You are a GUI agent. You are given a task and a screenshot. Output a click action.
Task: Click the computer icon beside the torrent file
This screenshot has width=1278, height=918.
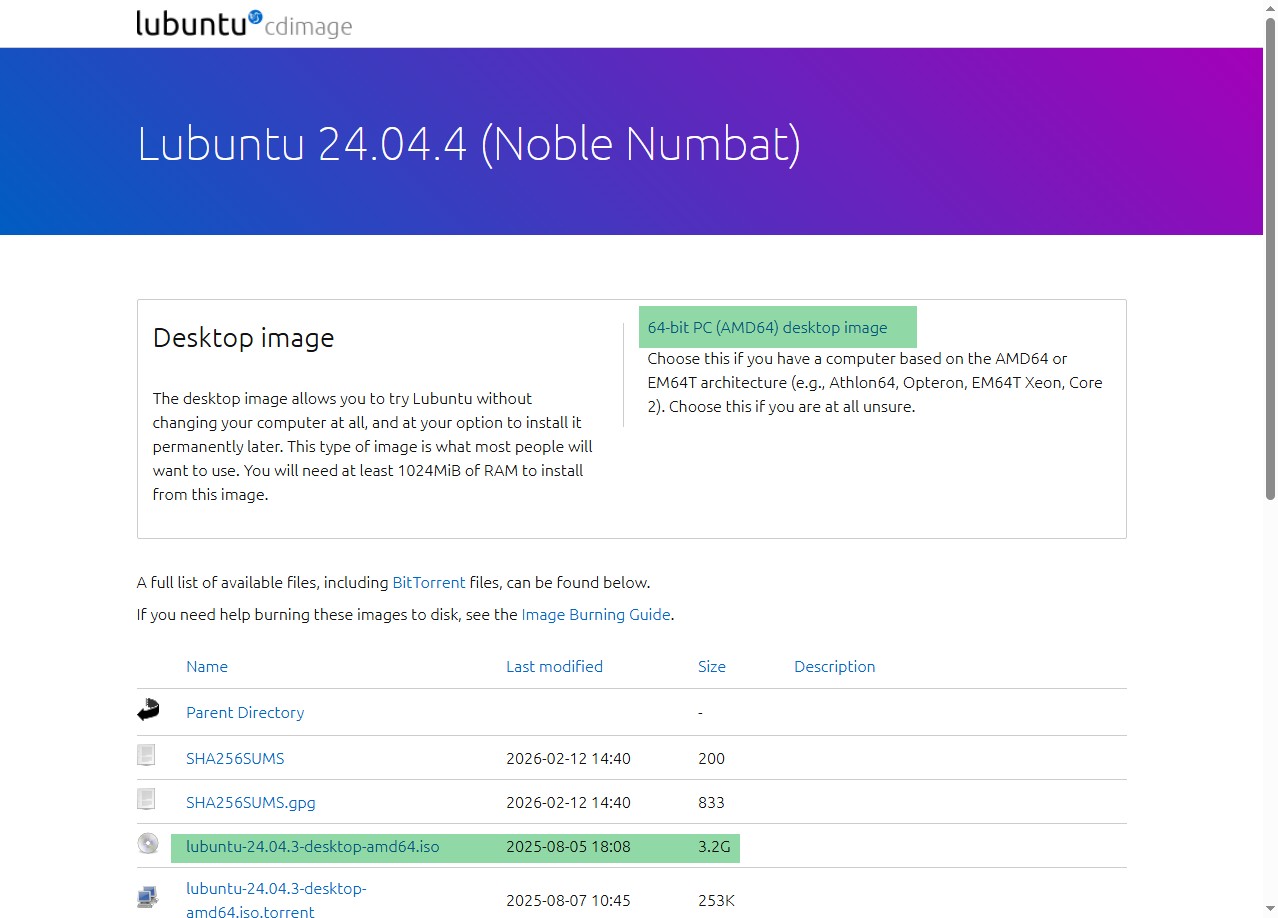pyautogui.click(x=148, y=897)
